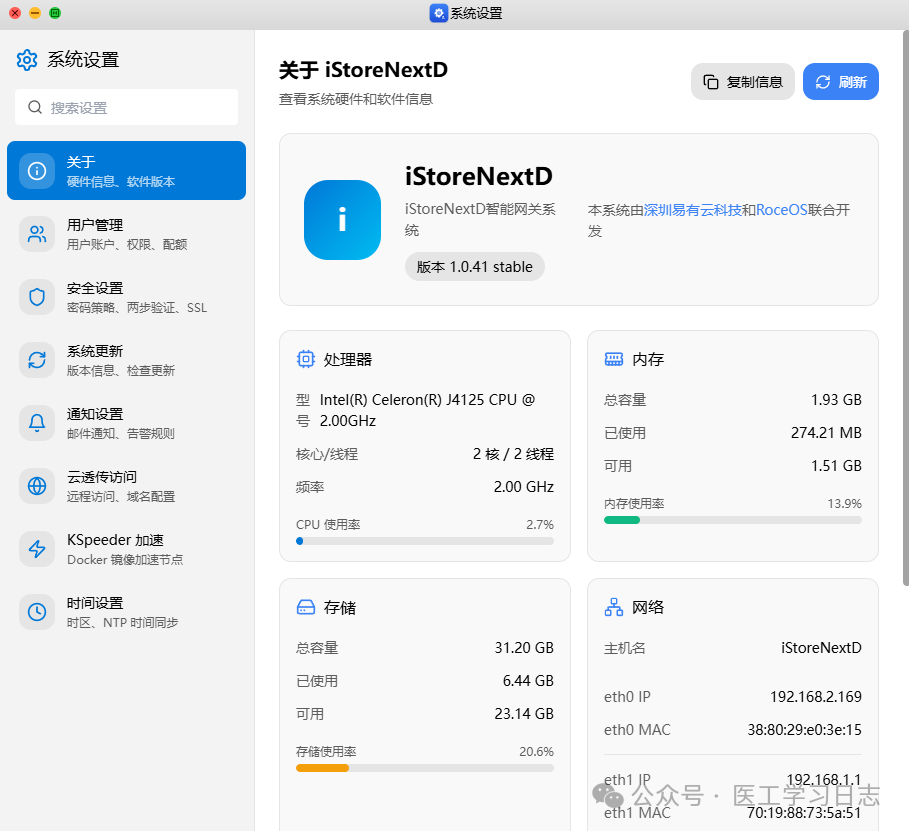Click the Intel(R) Celeron(R) J4125 model text
The height and width of the screenshot is (831, 909).
(x=427, y=410)
